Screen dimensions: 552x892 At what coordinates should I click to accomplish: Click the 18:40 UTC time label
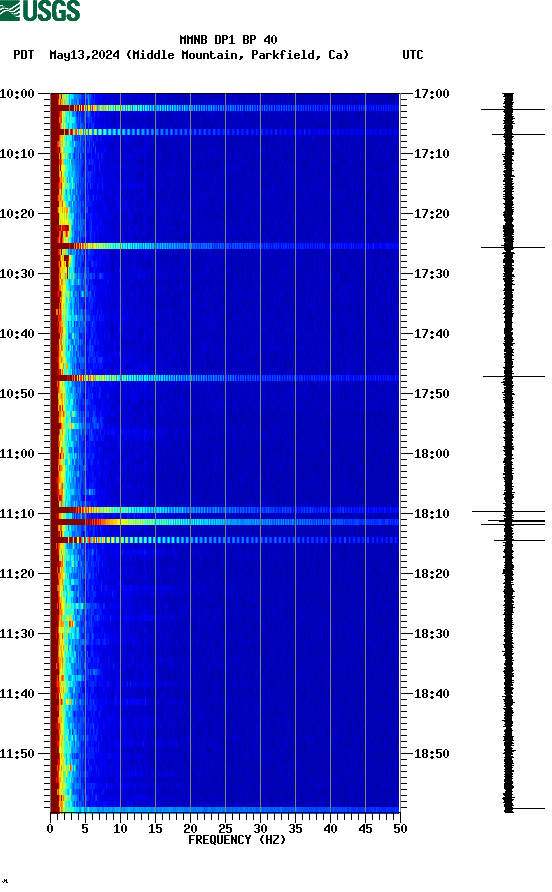click(431, 694)
